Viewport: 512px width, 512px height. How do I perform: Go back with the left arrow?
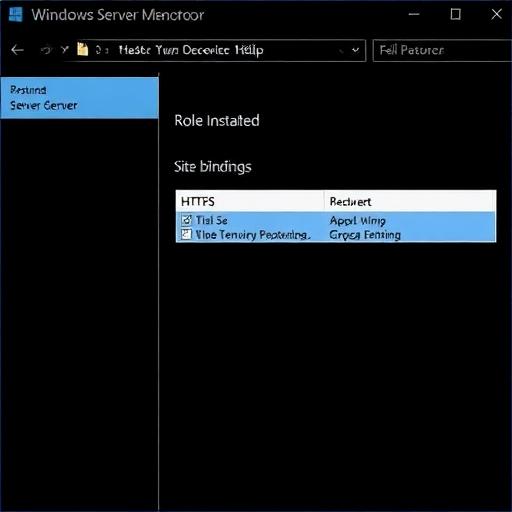tap(17, 50)
